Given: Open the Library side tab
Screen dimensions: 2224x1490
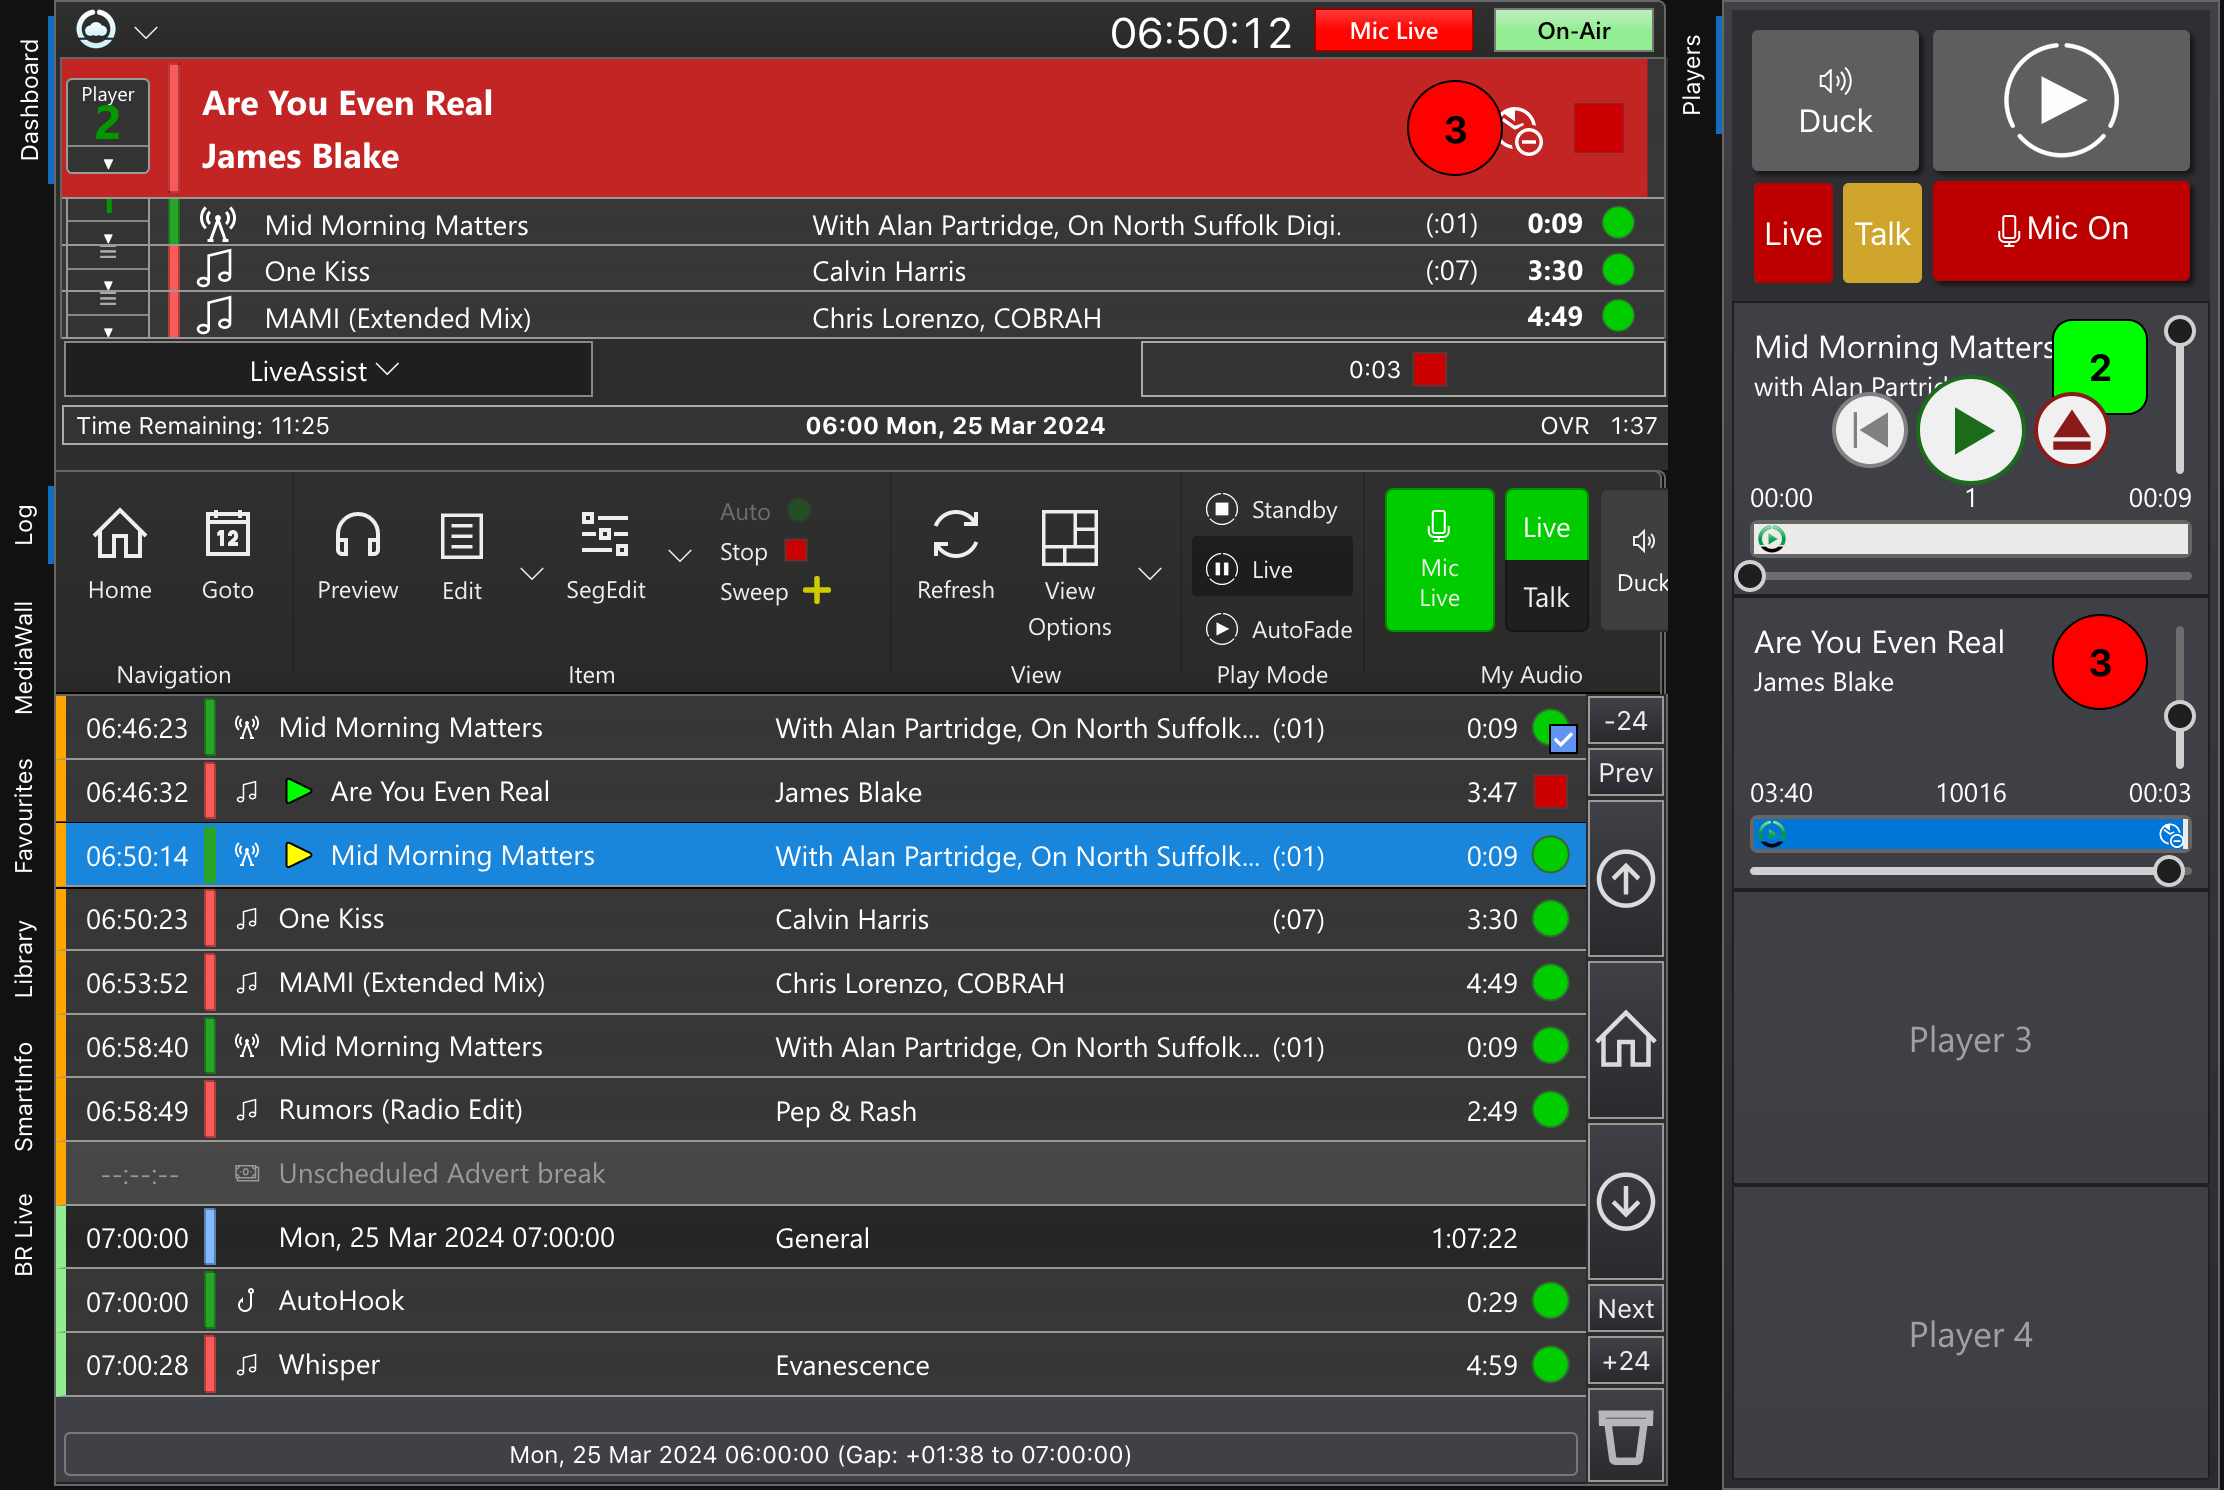Looking at the screenshot, I should point(24,958).
